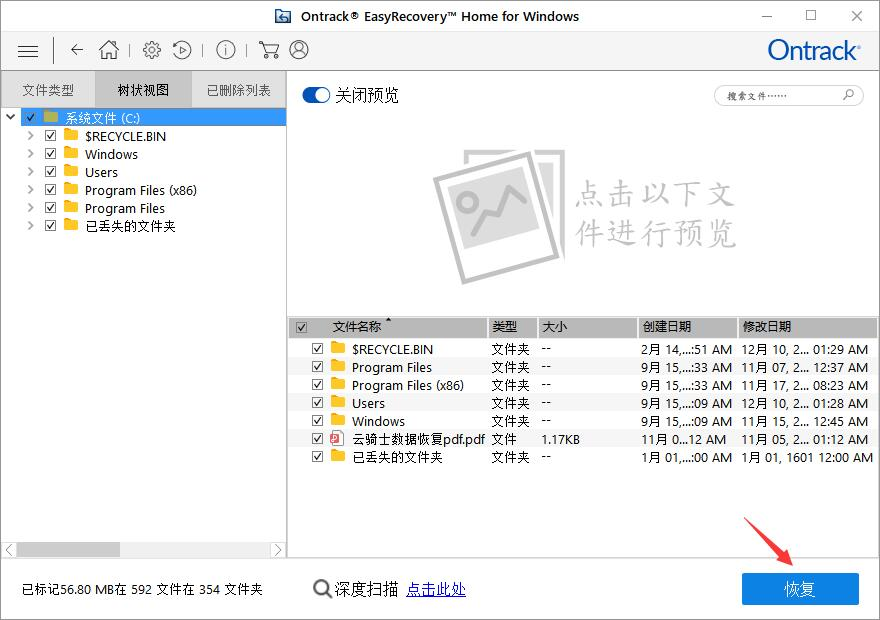Expand the $RECYCLE.BIN tree node
The image size is (880, 620).
30,136
